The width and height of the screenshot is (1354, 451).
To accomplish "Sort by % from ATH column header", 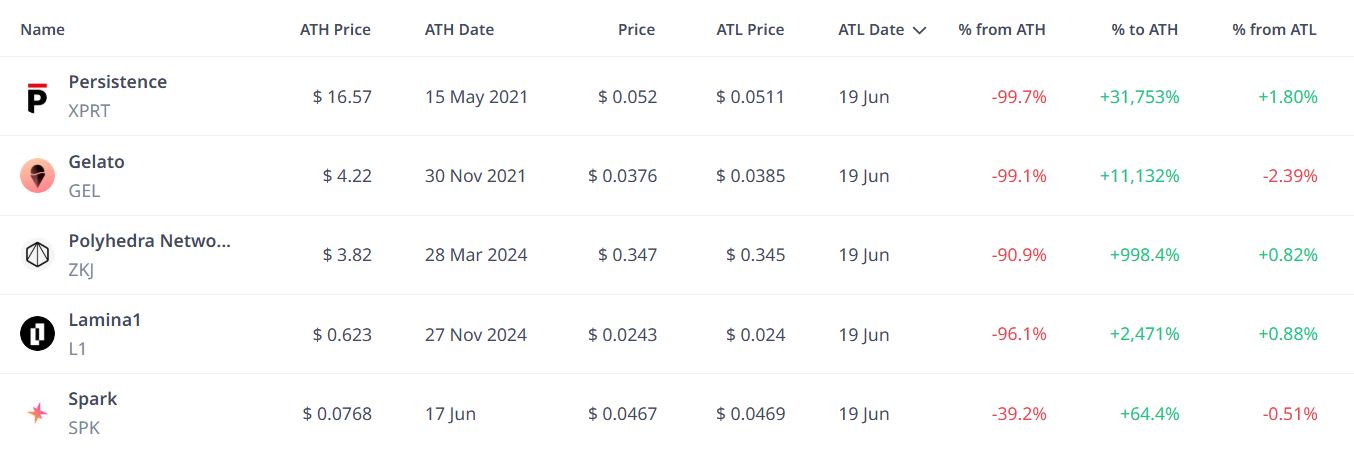I will (1002, 30).
